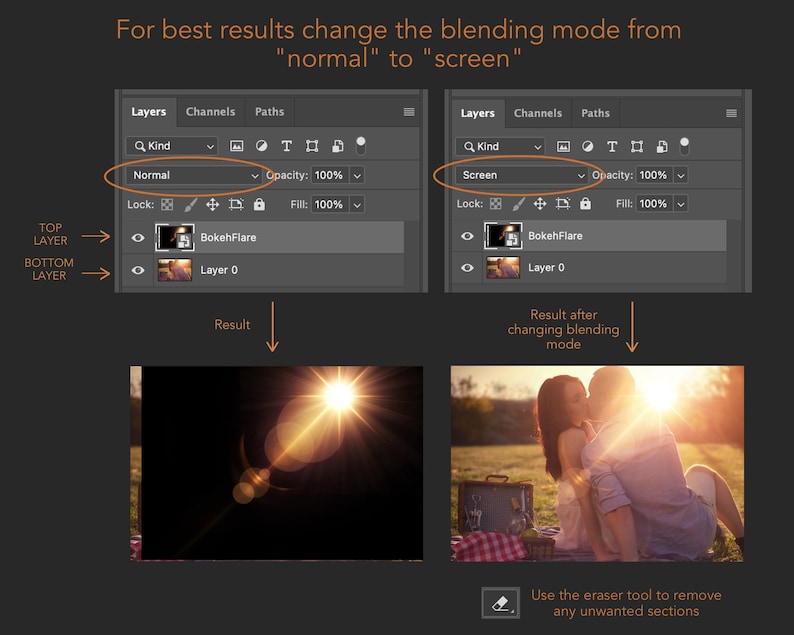
Task: Click smart object filter icon in left panel
Action: click(x=337, y=146)
